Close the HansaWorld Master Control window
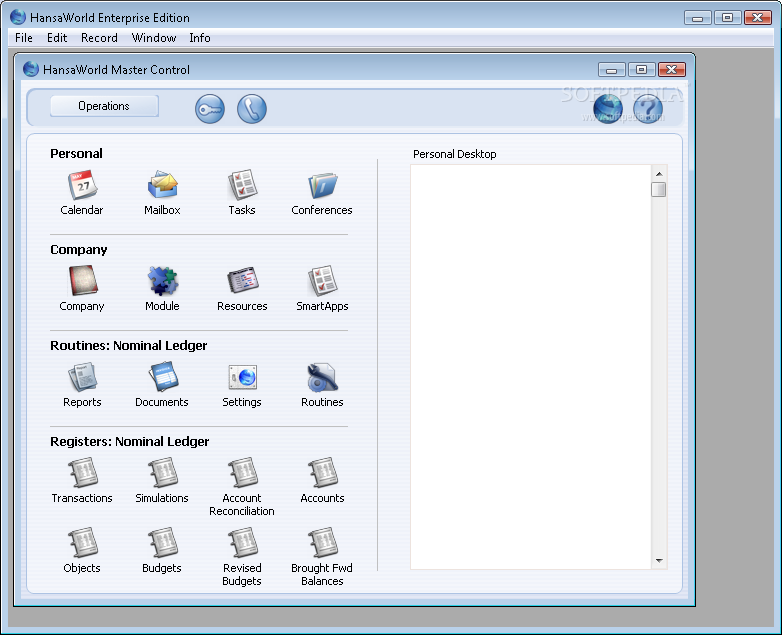The image size is (782, 635). pyautogui.click(x=672, y=70)
